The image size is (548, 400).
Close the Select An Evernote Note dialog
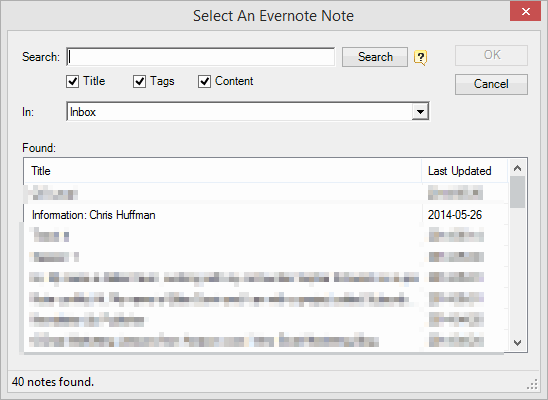(x=525, y=12)
